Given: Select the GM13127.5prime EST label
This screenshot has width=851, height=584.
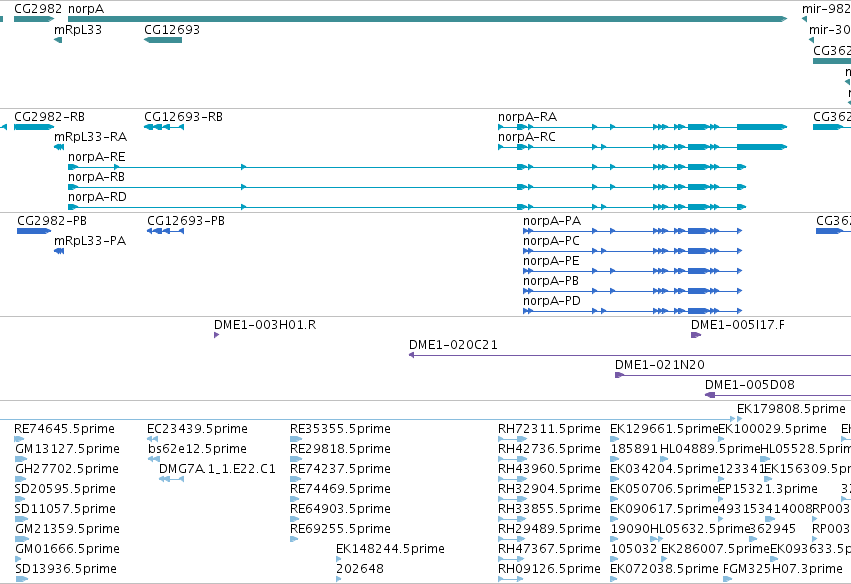Looking at the screenshot, I should point(67,449).
